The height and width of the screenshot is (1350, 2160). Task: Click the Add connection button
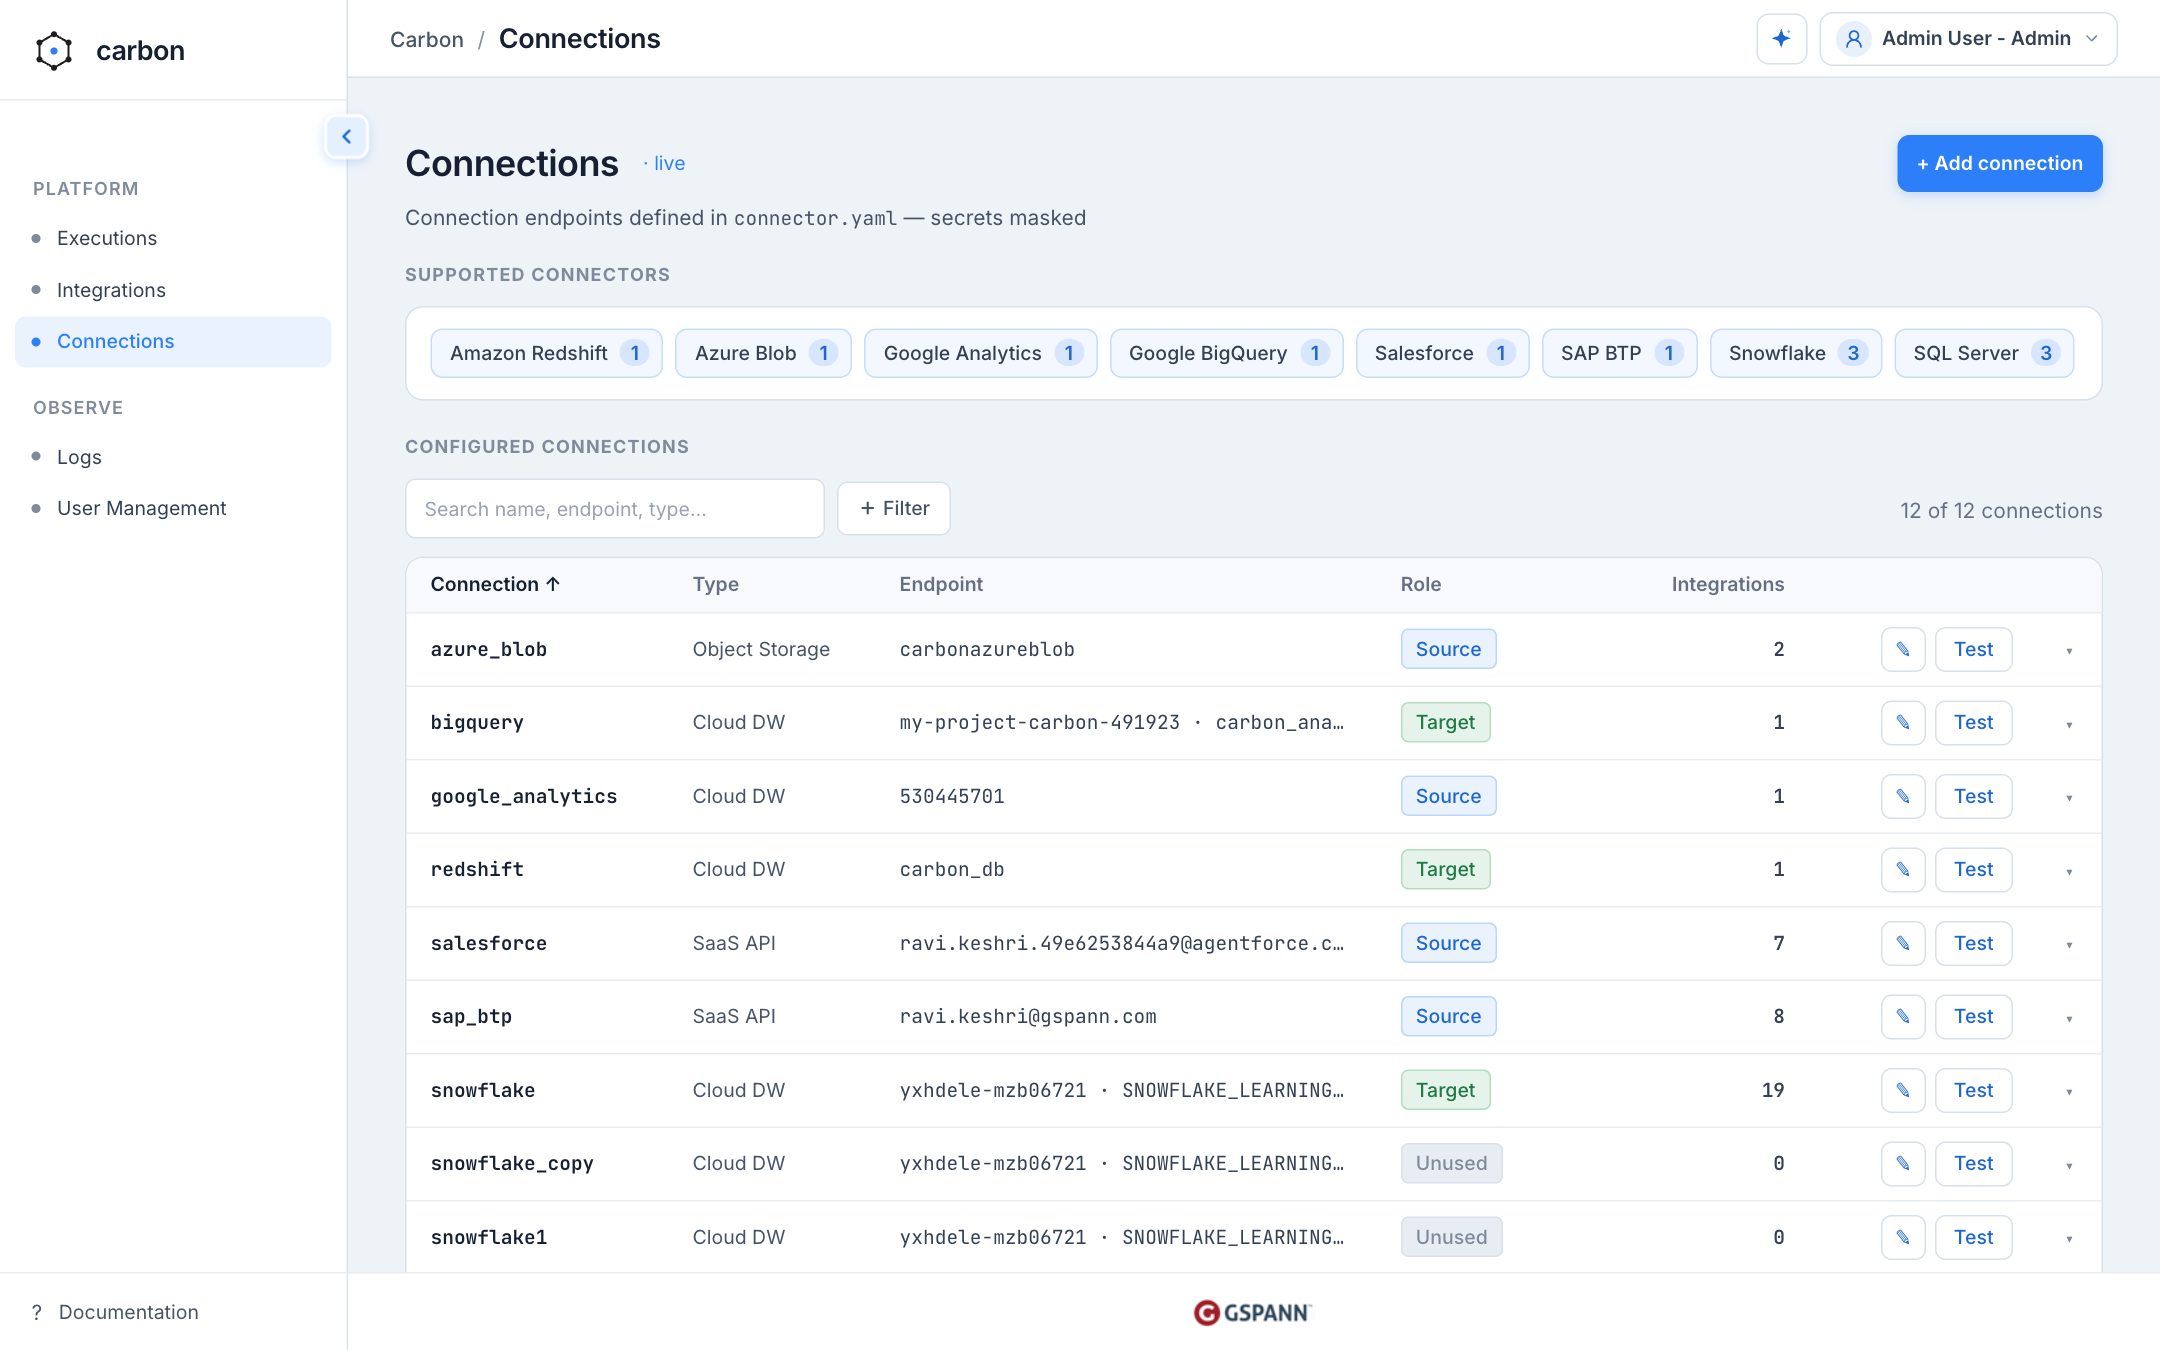[x=2000, y=163]
